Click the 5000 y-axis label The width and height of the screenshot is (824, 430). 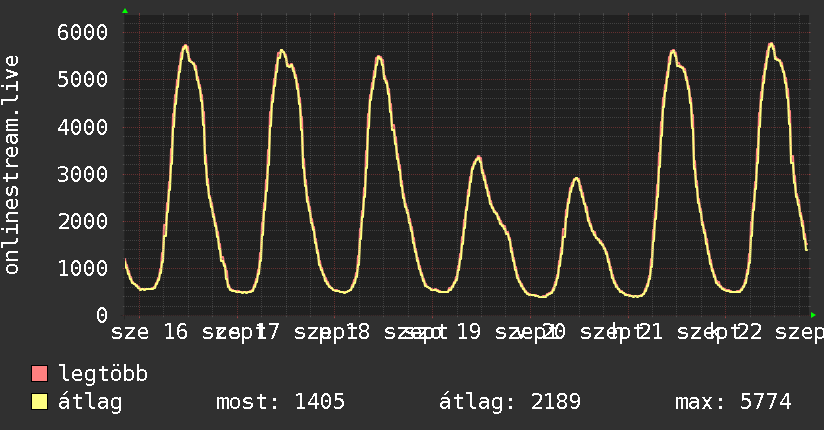83,80
